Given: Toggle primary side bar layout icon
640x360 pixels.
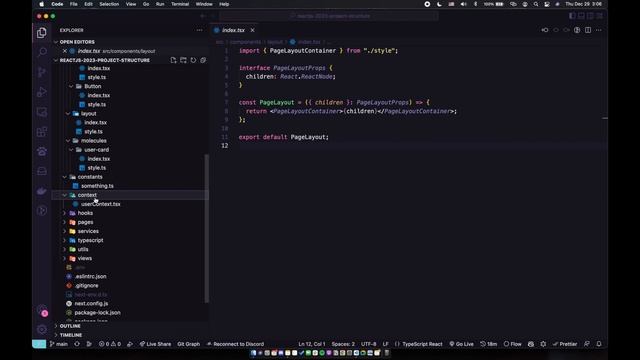Looking at the screenshot, I should 572,16.
